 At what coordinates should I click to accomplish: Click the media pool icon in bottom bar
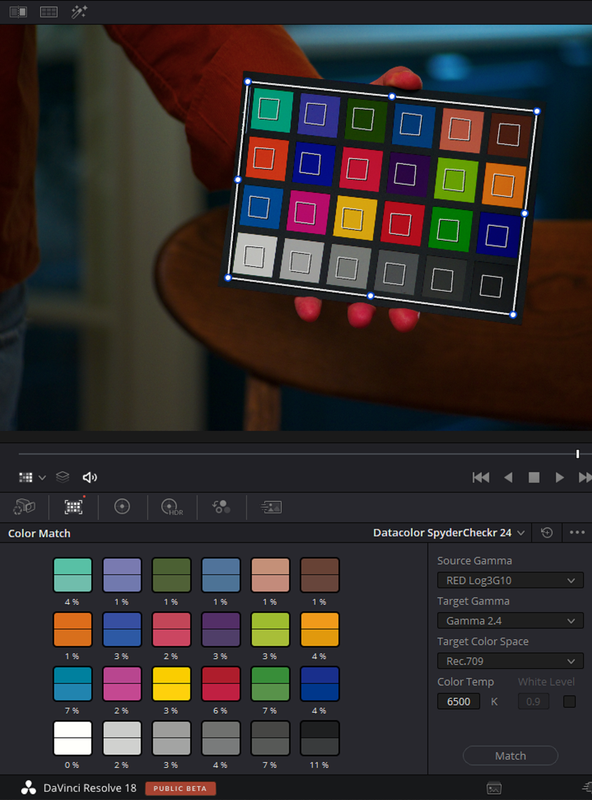click(494, 788)
